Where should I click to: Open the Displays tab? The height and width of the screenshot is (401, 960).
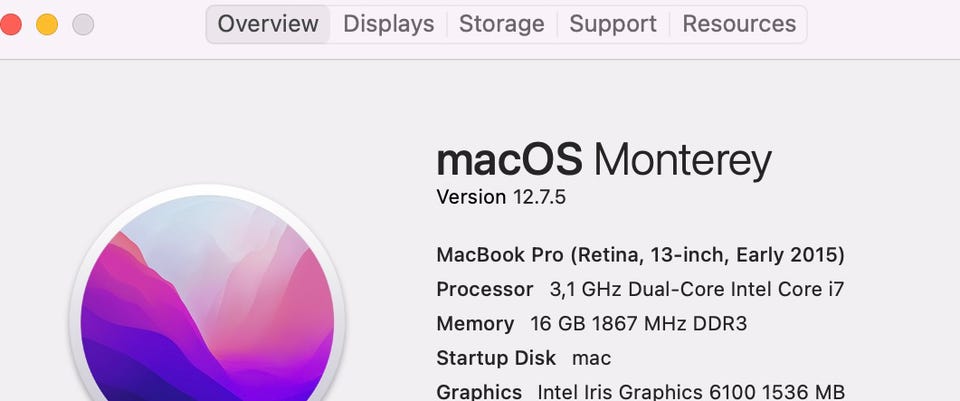(x=388, y=24)
